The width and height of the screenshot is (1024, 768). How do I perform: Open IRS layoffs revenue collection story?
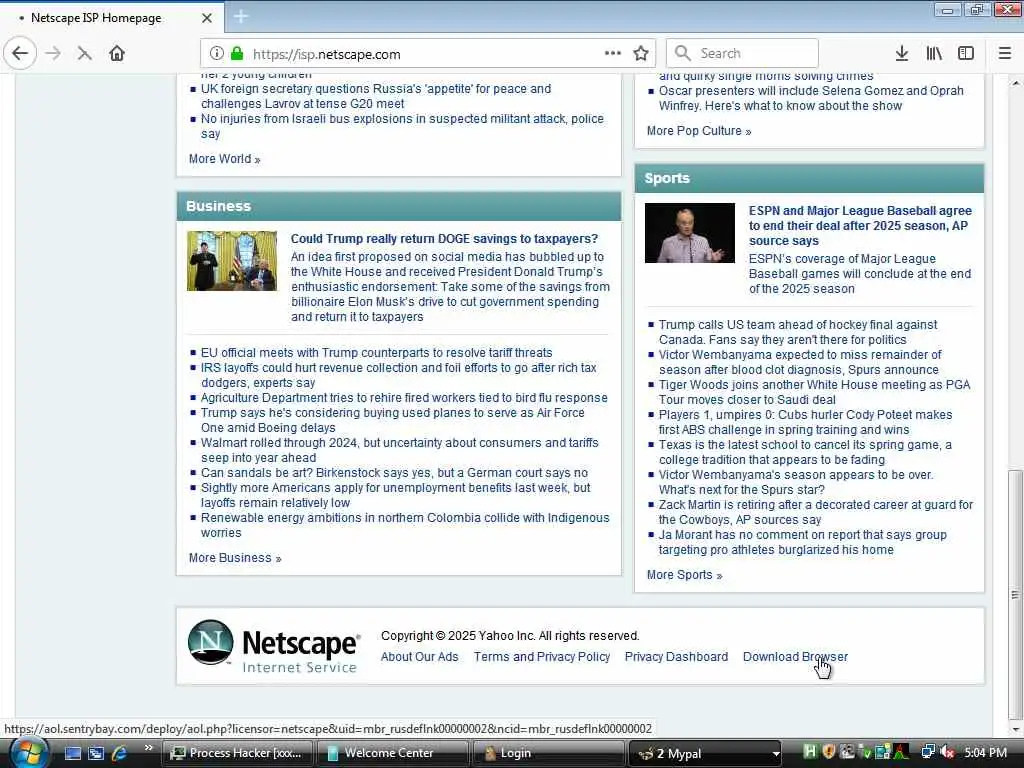point(398,375)
